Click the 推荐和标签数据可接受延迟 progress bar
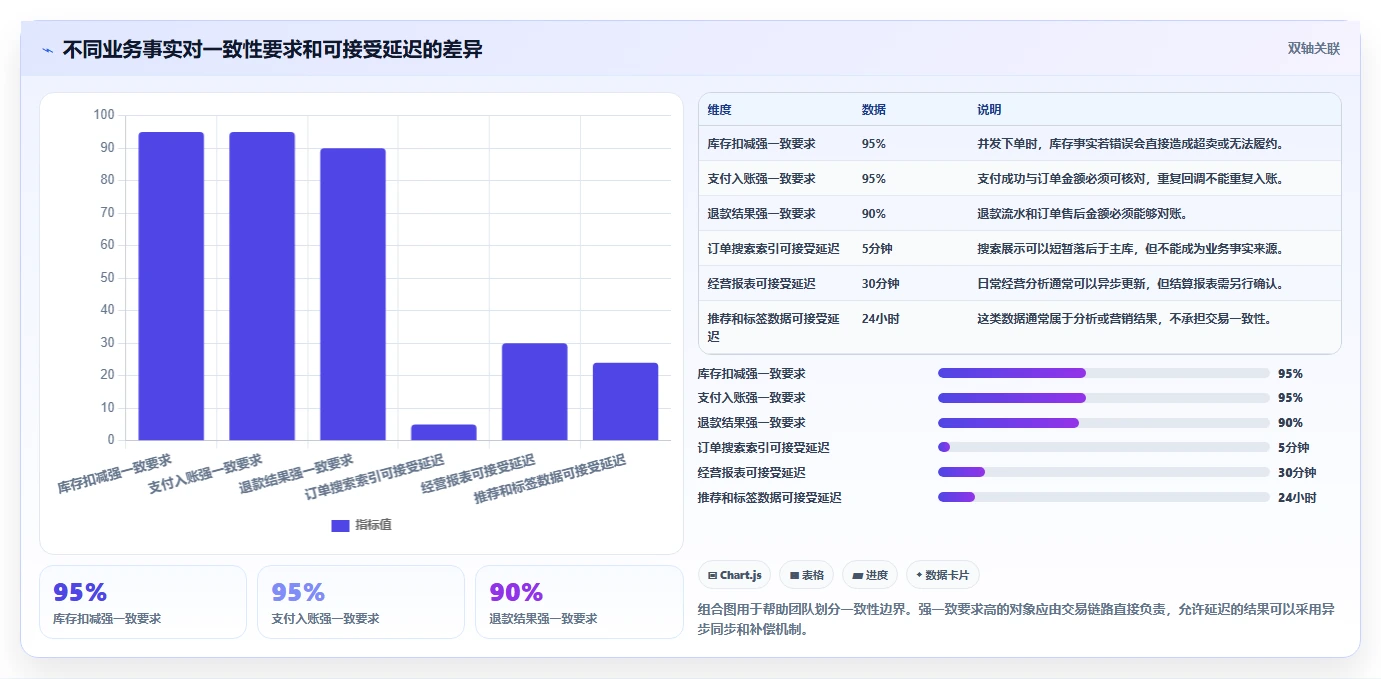The height and width of the screenshot is (679, 1381). coord(1104,497)
